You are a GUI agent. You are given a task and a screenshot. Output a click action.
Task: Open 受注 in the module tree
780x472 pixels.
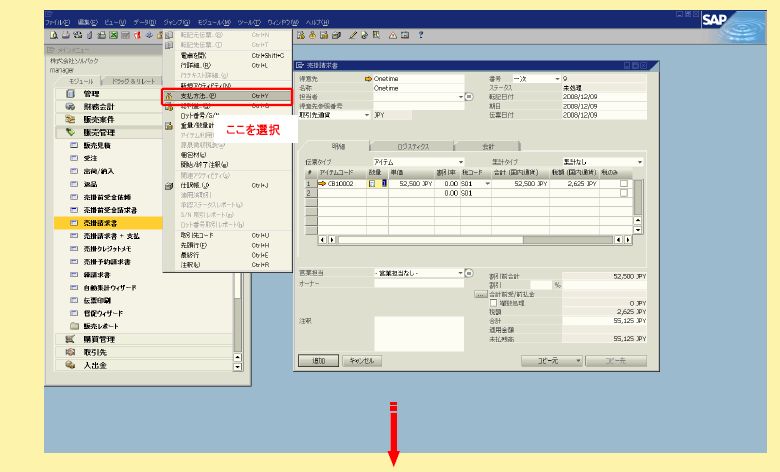click(x=90, y=158)
